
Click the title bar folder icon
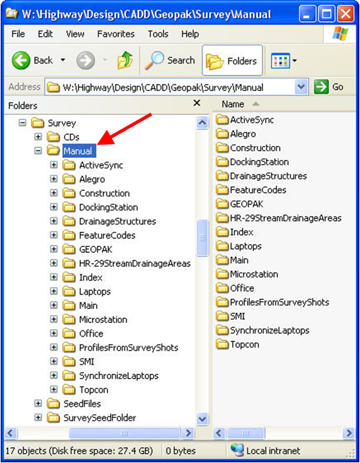point(12,14)
